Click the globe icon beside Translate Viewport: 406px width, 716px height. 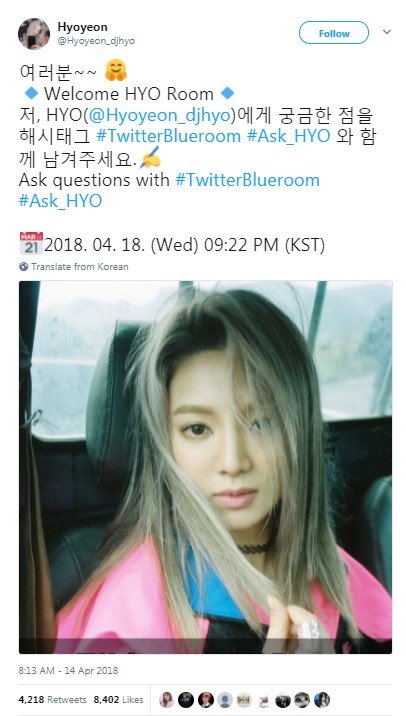pyautogui.click(x=24, y=267)
